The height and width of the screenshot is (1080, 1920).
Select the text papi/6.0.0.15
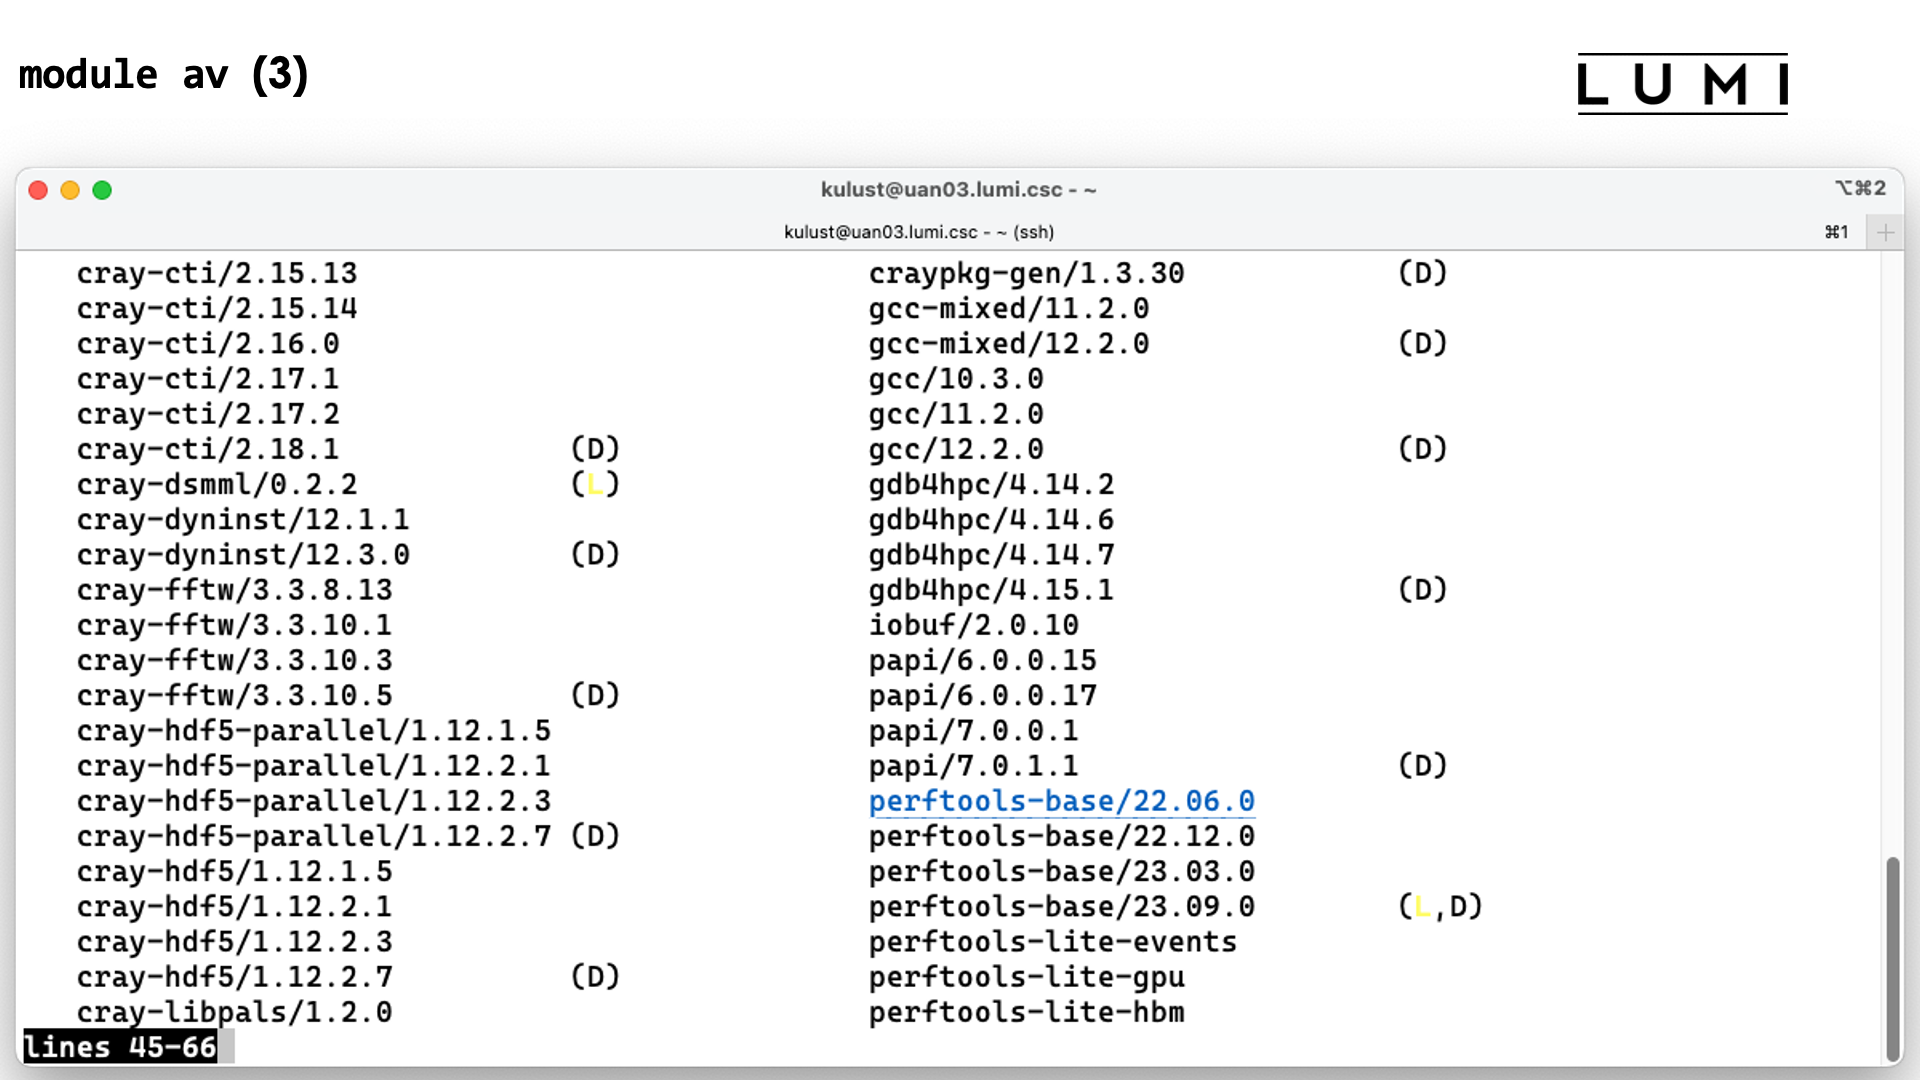983,660
